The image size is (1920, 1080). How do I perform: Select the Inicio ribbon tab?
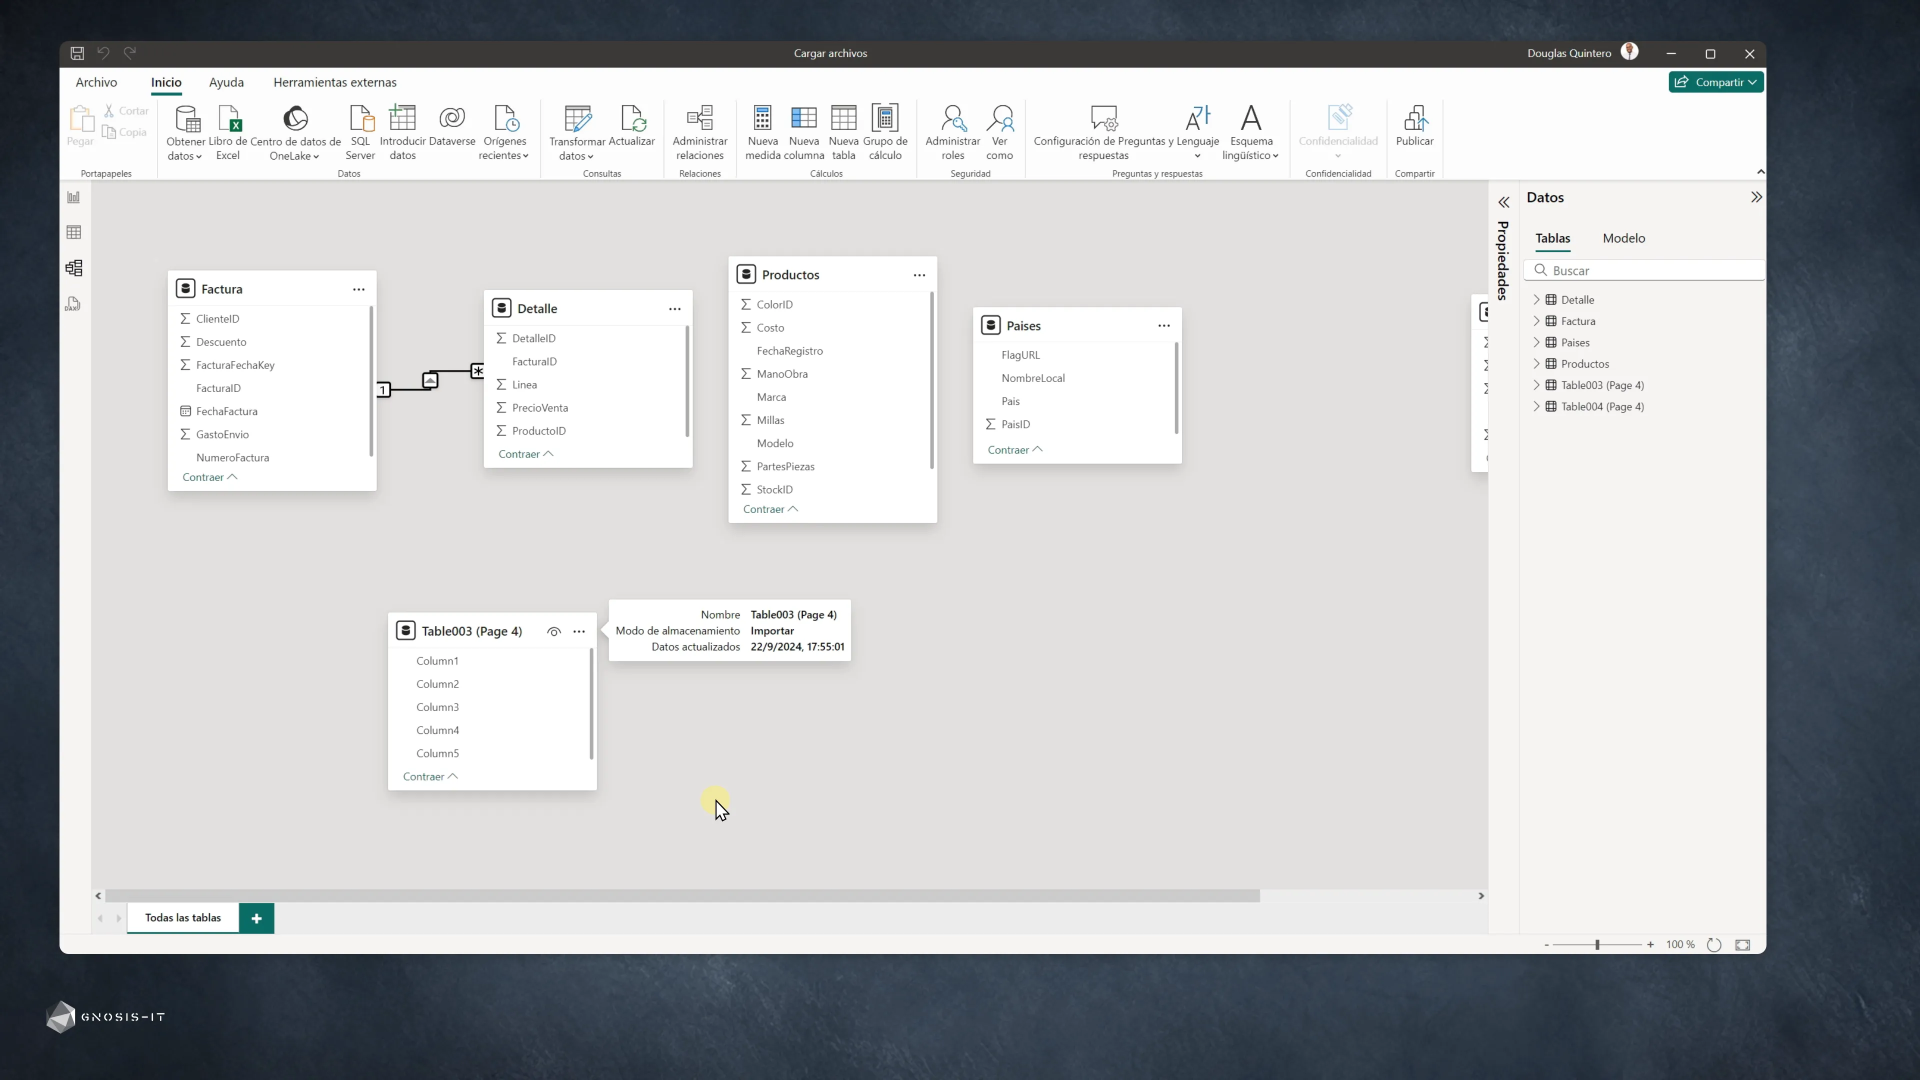click(x=166, y=82)
